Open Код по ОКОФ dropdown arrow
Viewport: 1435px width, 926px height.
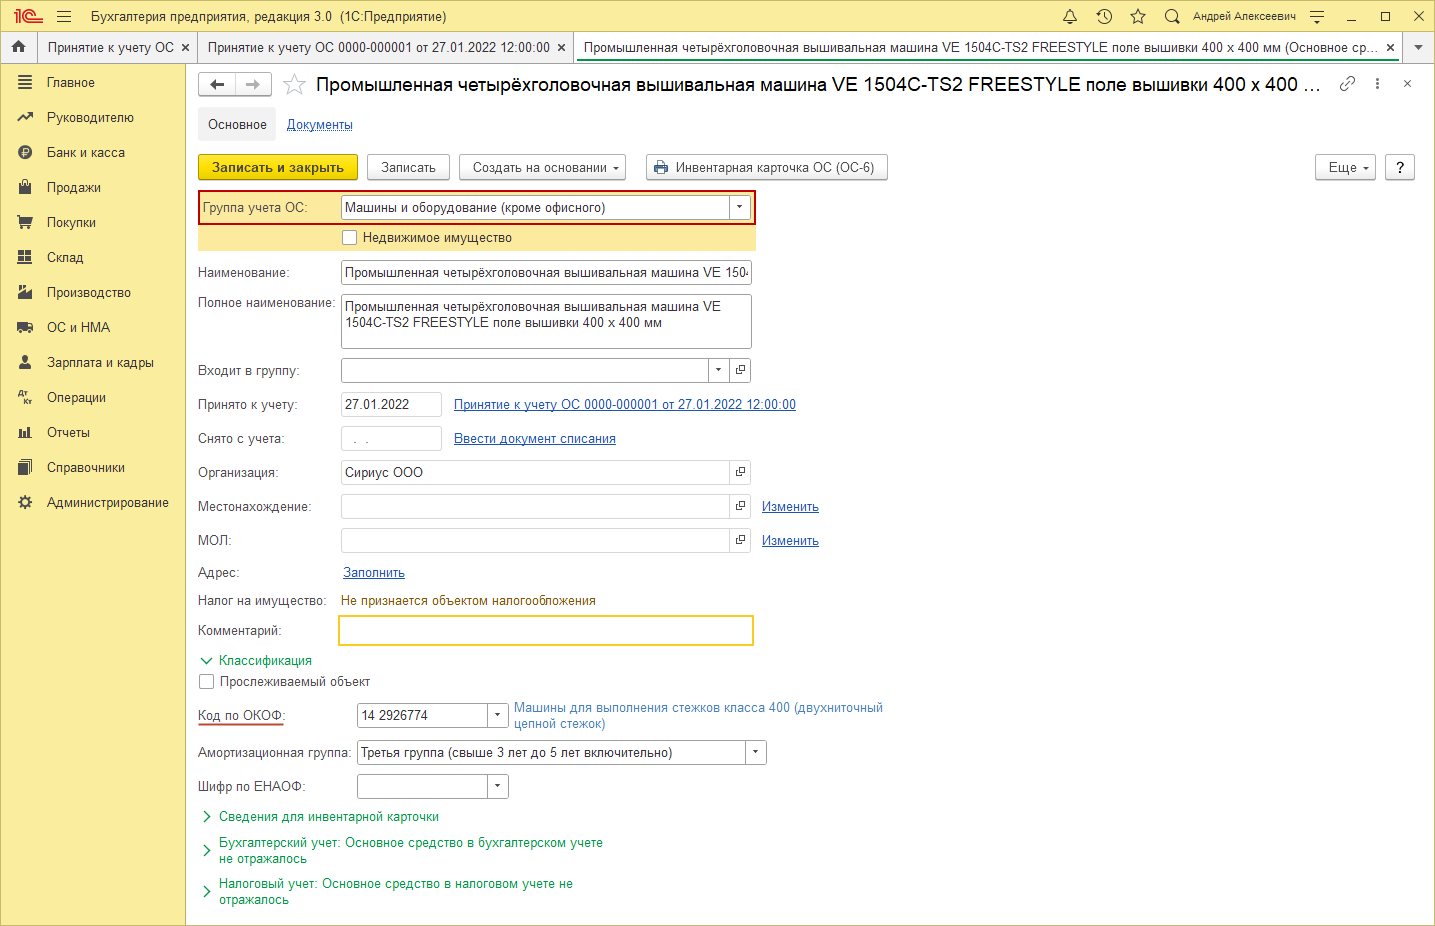[x=497, y=715]
